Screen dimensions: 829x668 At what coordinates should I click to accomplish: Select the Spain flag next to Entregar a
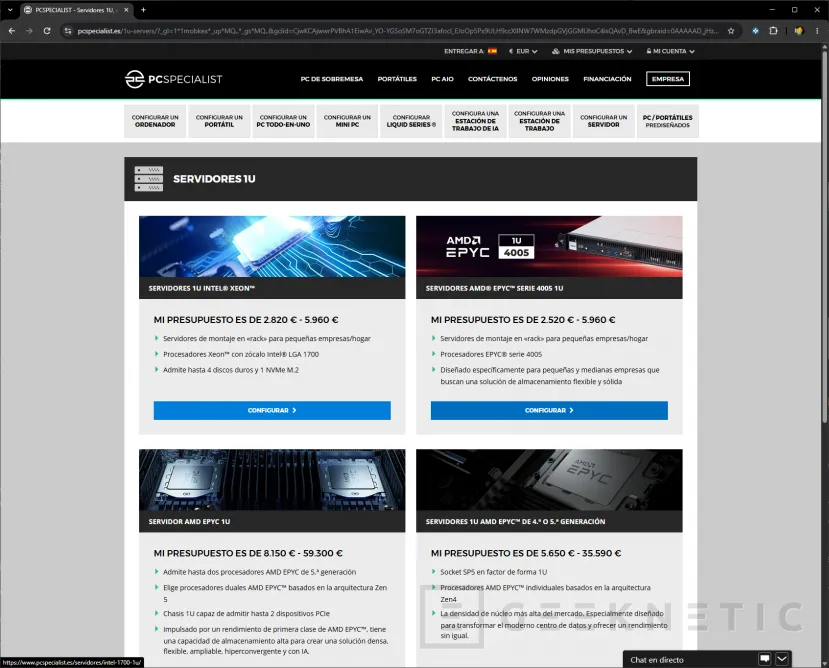pos(492,51)
